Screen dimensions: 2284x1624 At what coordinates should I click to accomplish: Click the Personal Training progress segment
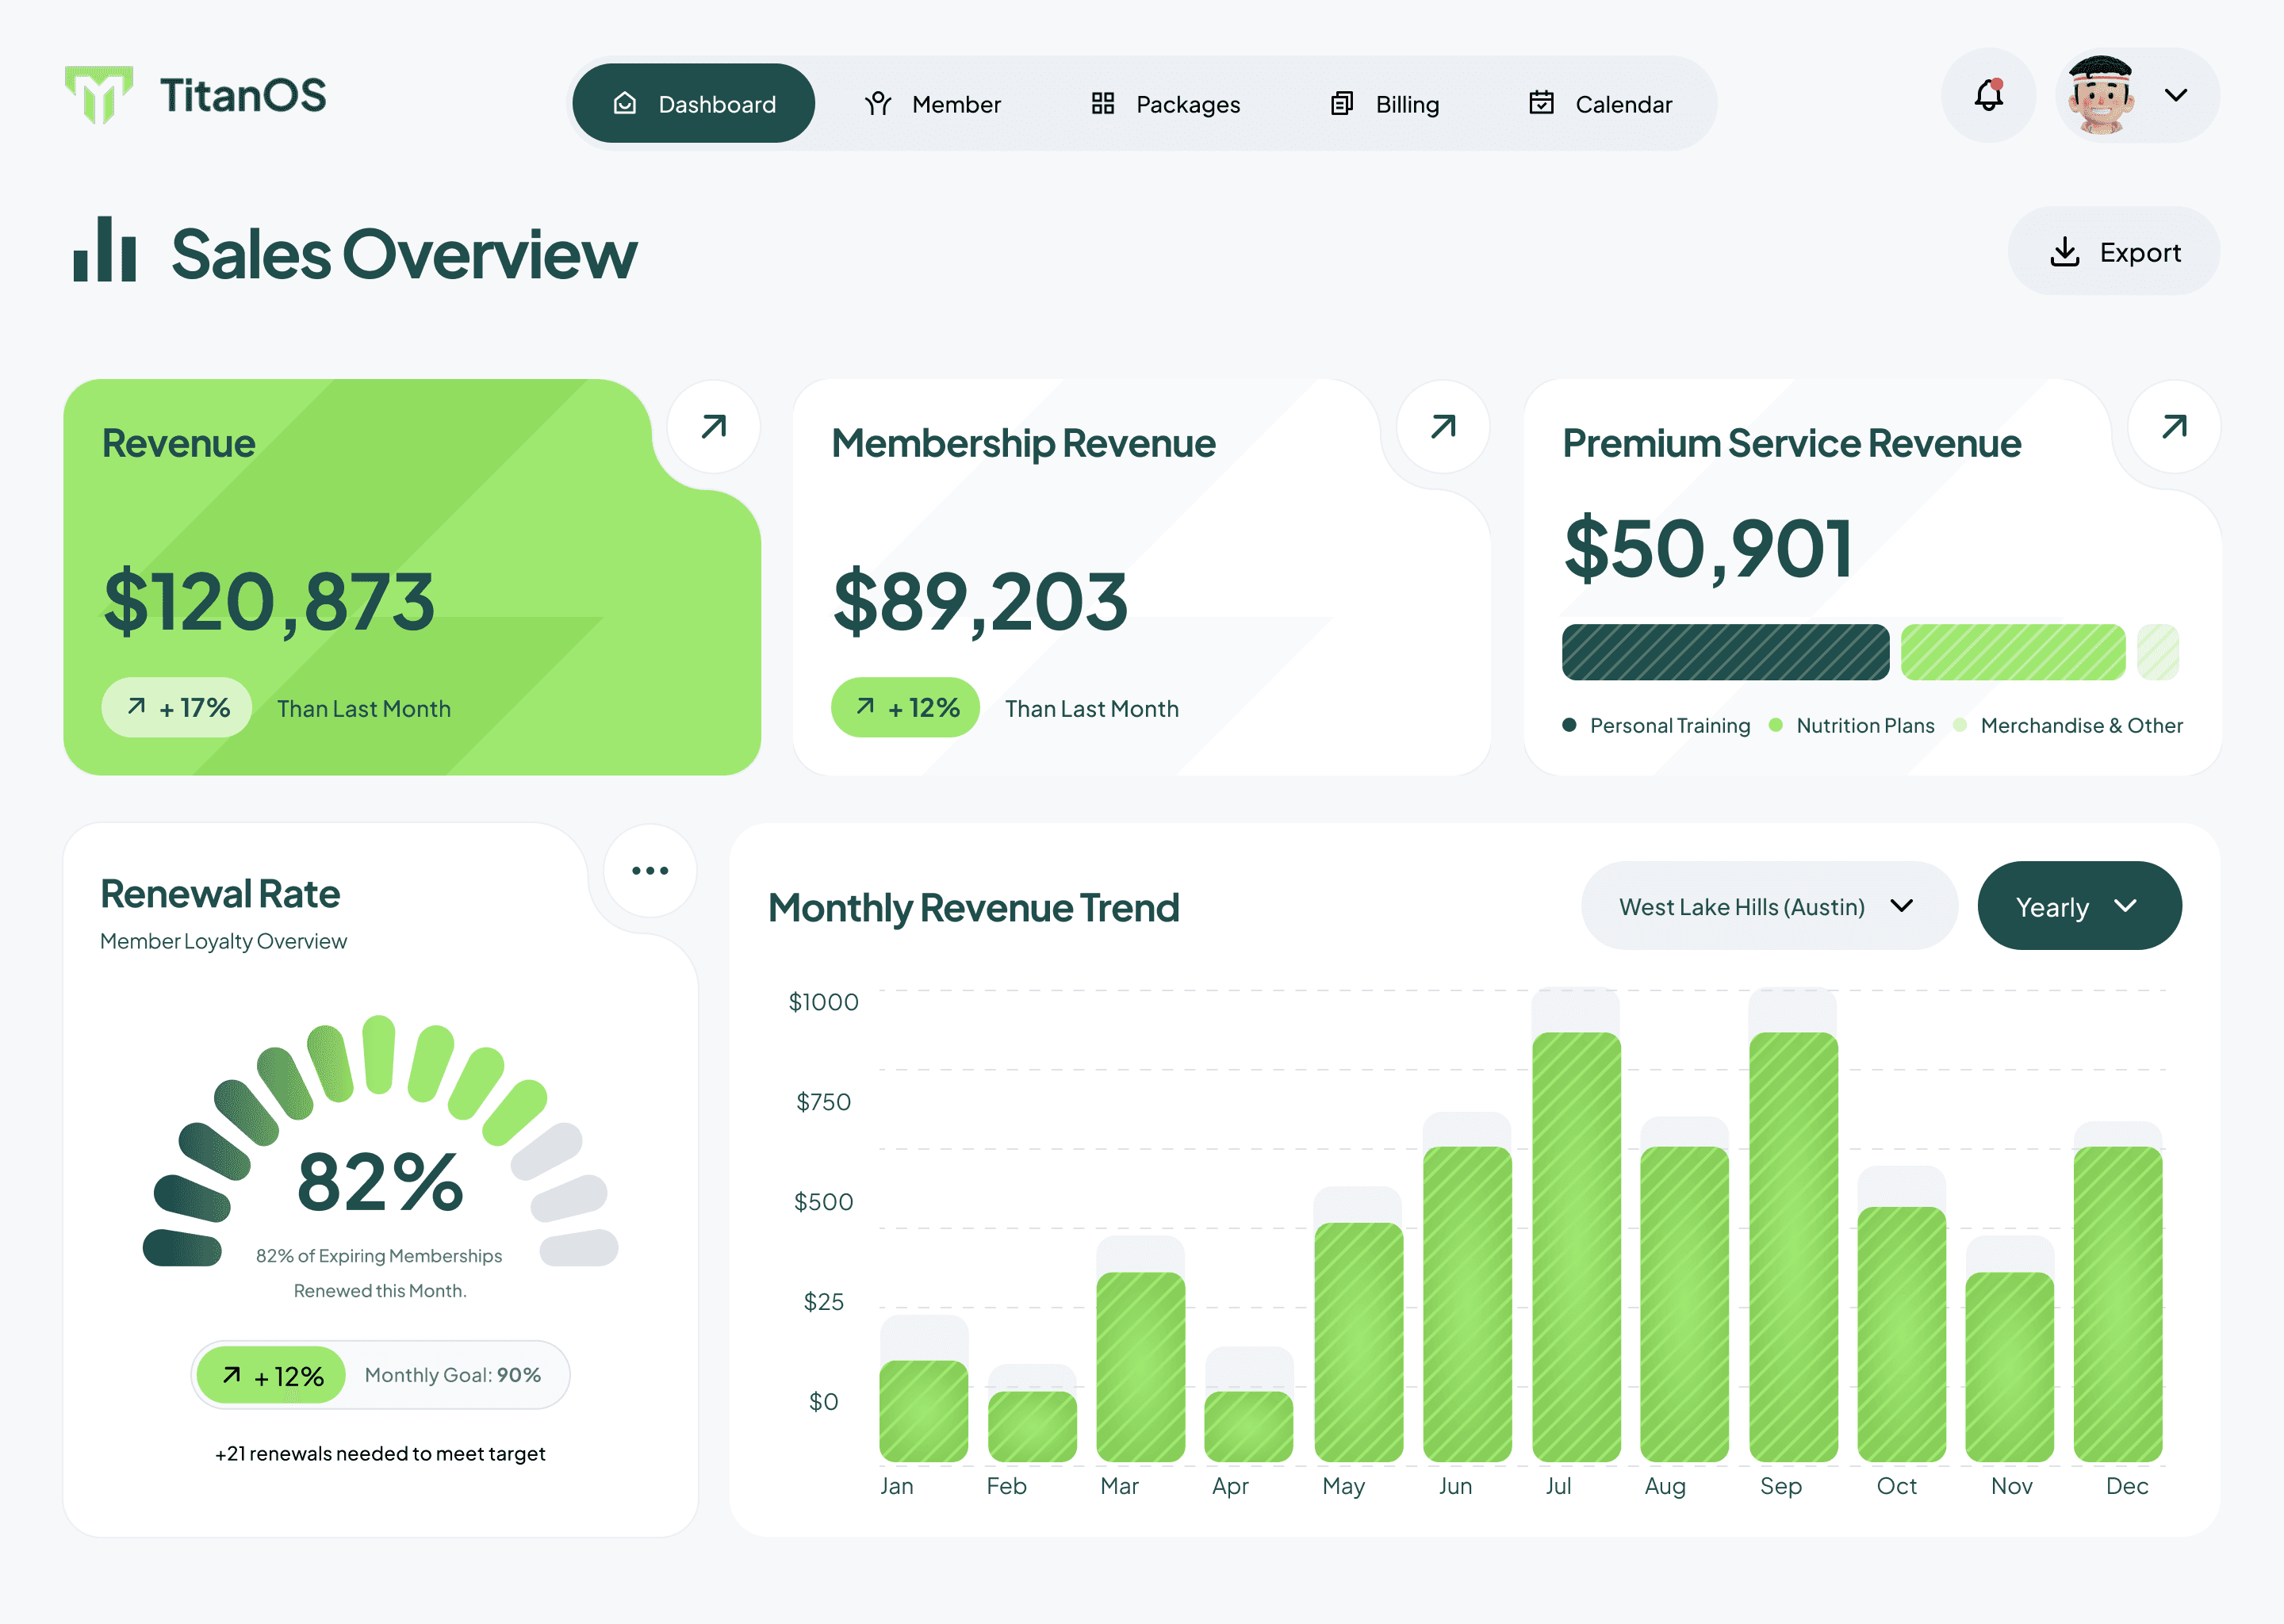click(x=1725, y=652)
